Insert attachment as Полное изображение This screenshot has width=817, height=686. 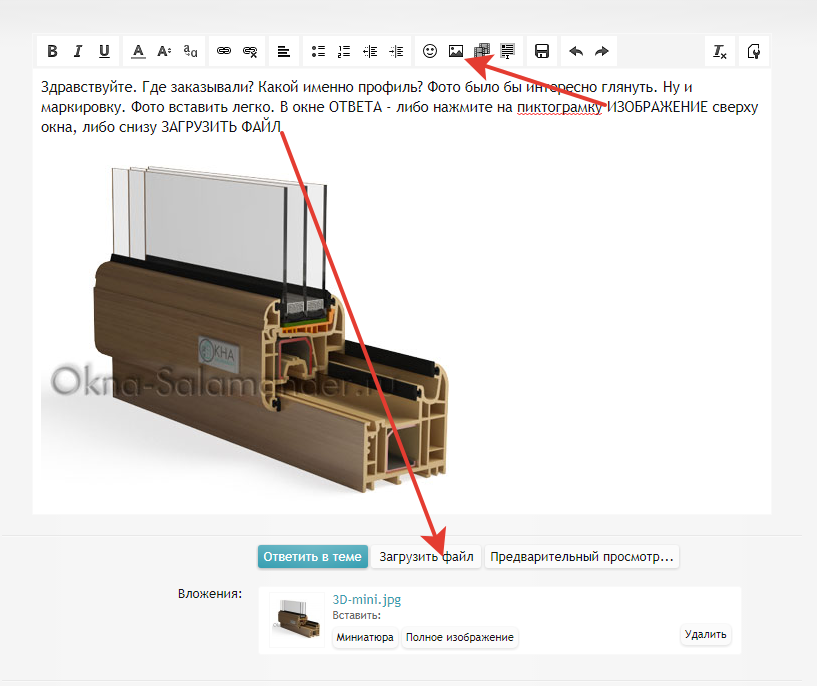point(460,637)
